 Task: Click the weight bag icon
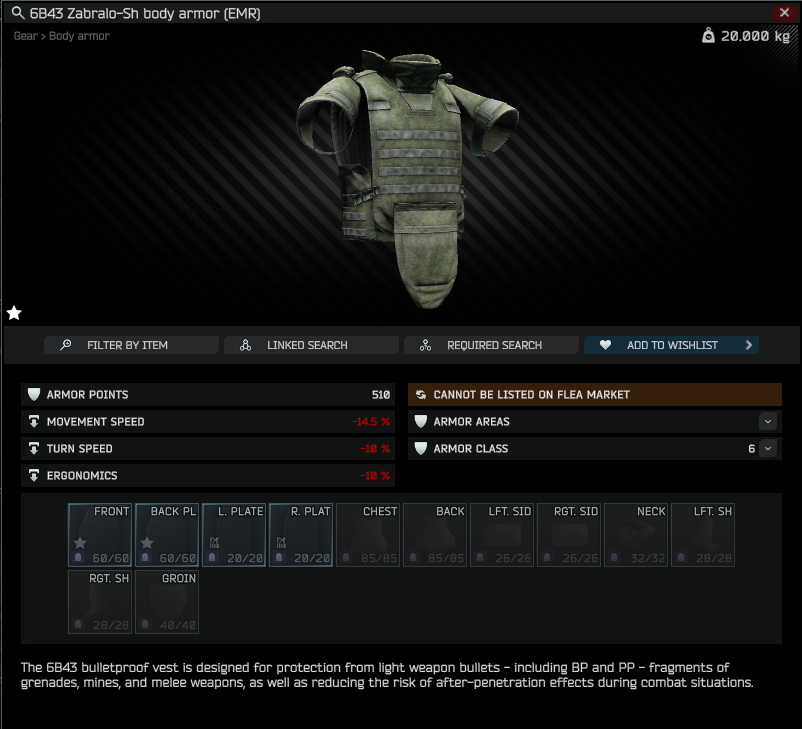click(708, 36)
